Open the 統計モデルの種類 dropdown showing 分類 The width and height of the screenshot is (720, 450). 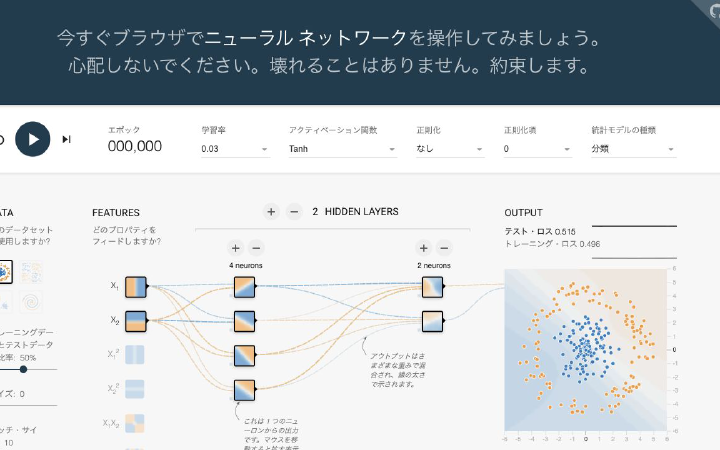[x=634, y=149]
